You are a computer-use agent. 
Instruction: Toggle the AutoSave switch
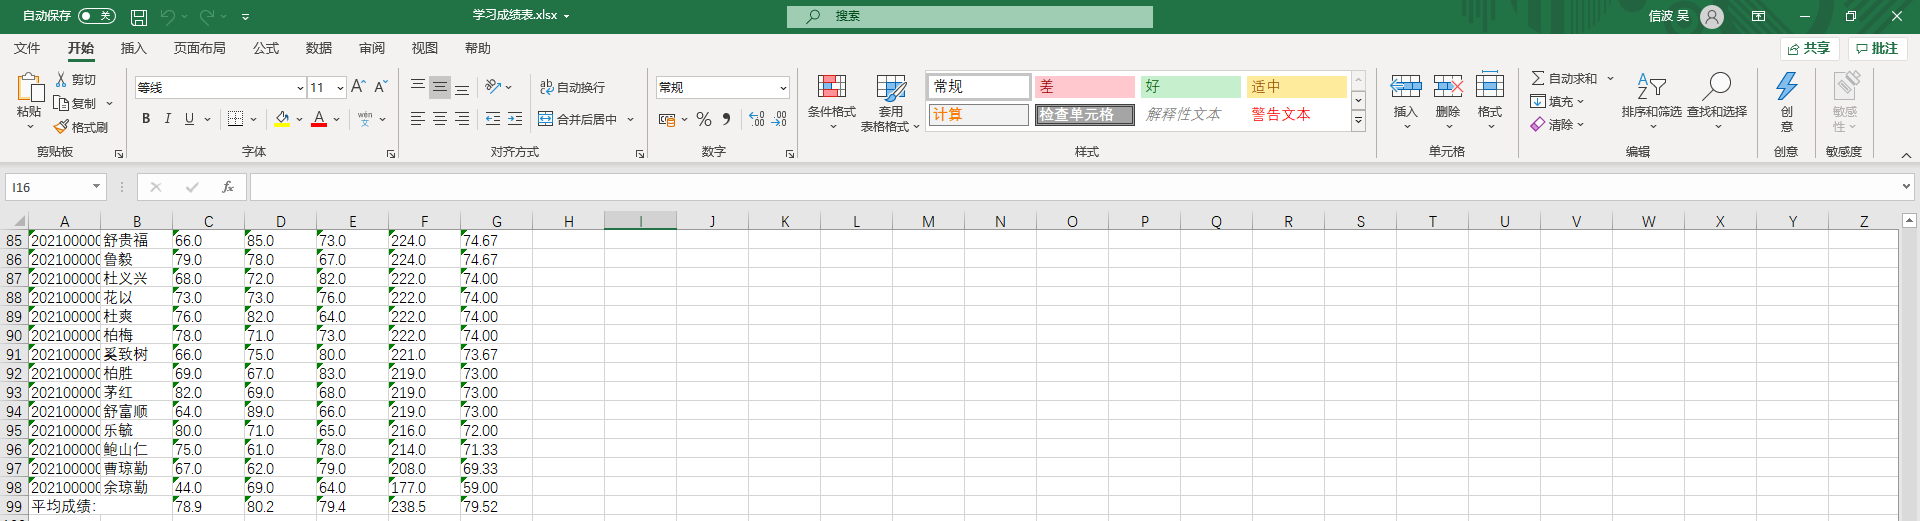click(x=97, y=16)
